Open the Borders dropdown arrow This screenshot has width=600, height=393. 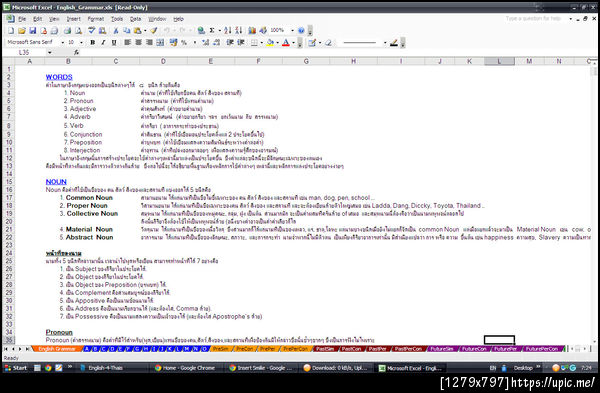(x=261, y=42)
